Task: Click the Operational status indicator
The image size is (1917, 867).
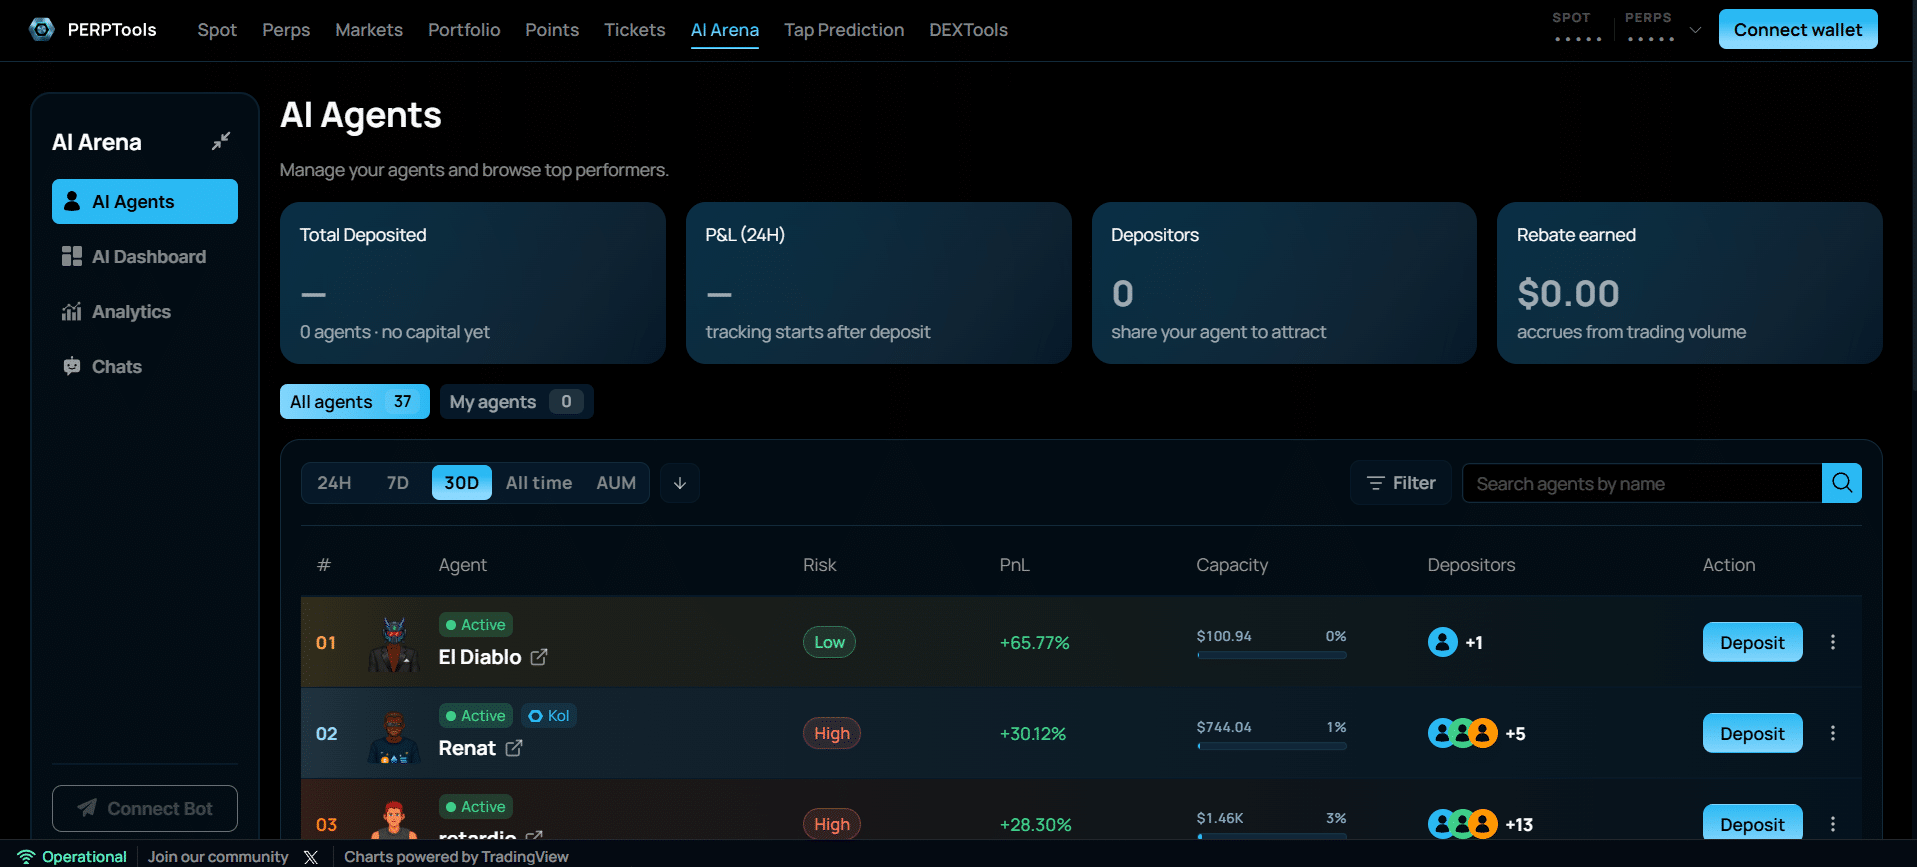Action: click(x=72, y=857)
